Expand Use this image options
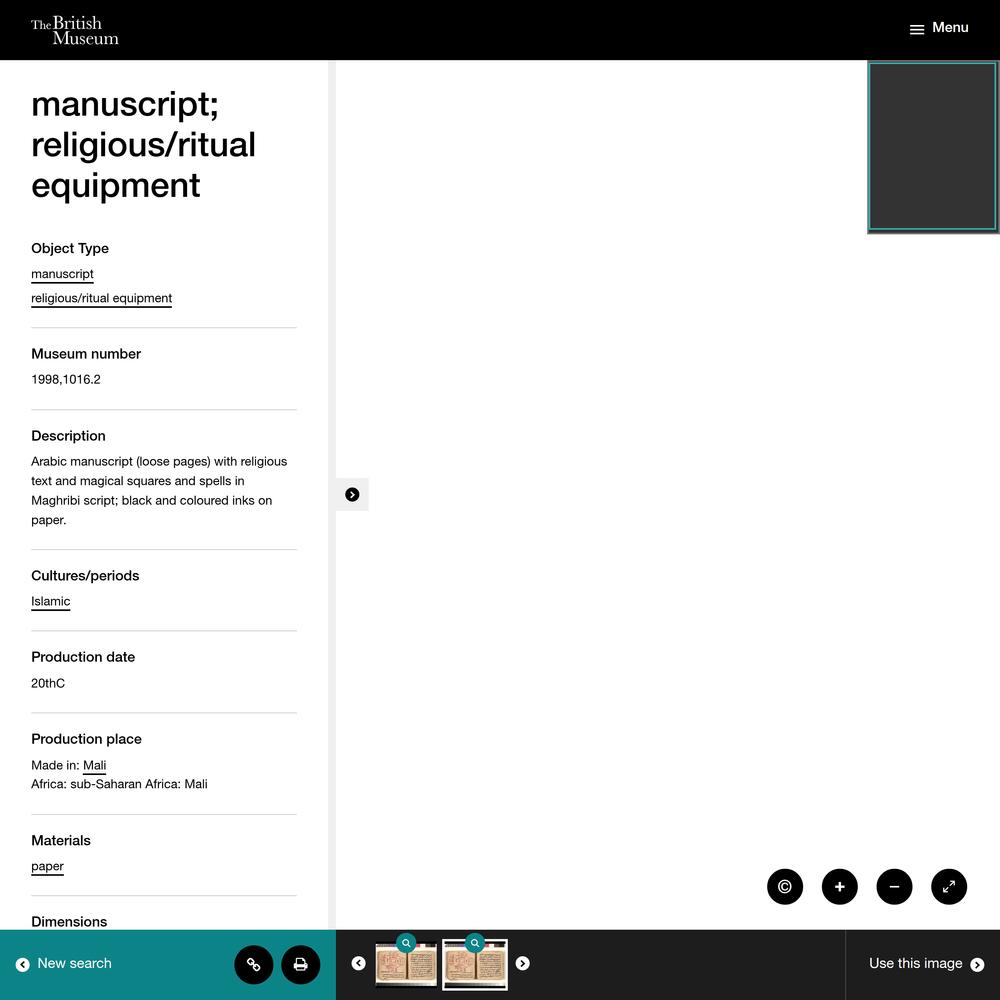Image resolution: width=1000 pixels, height=1000 pixels. pyautogui.click(x=925, y=964)
